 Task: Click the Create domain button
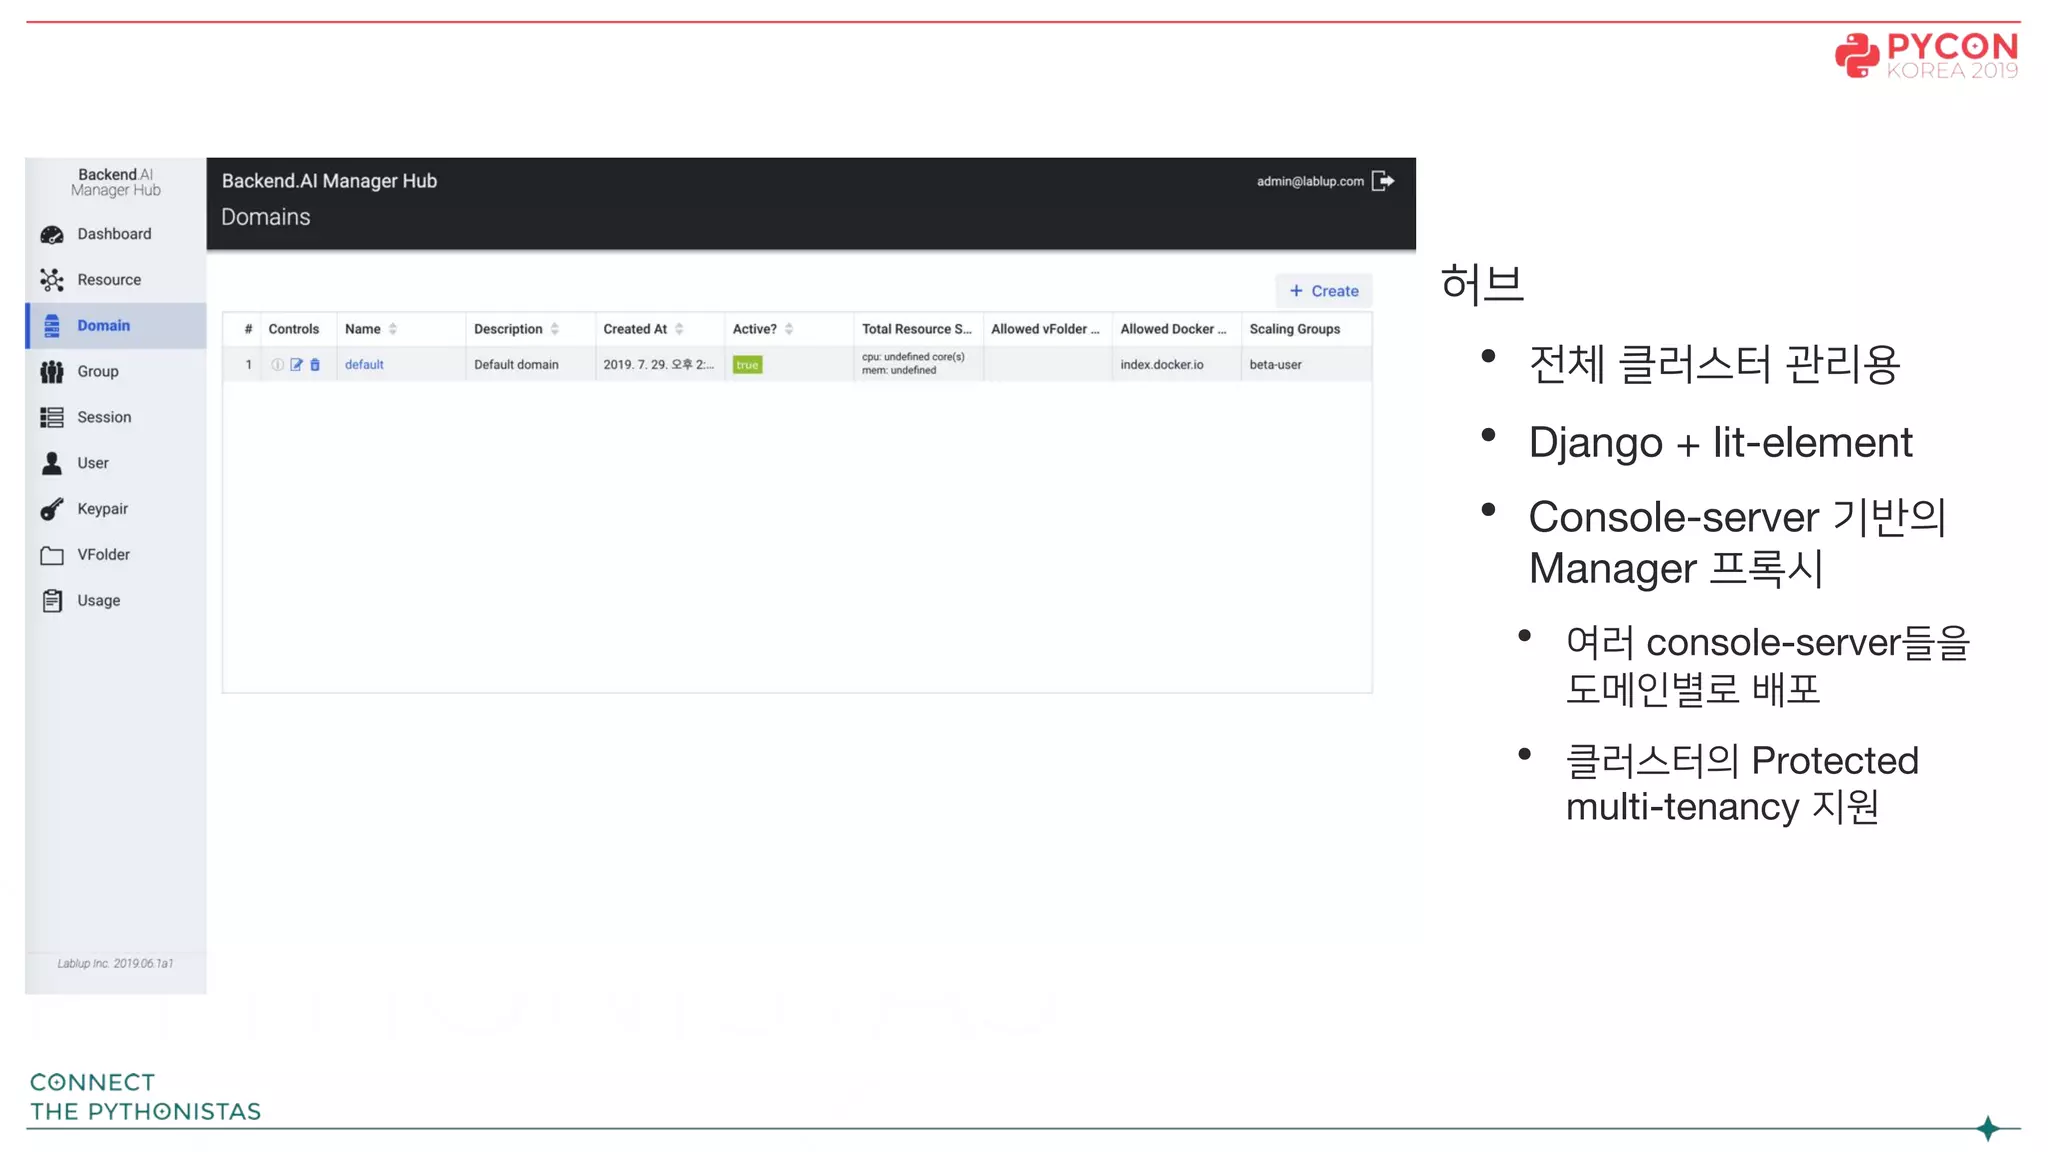coord(1323,291)
